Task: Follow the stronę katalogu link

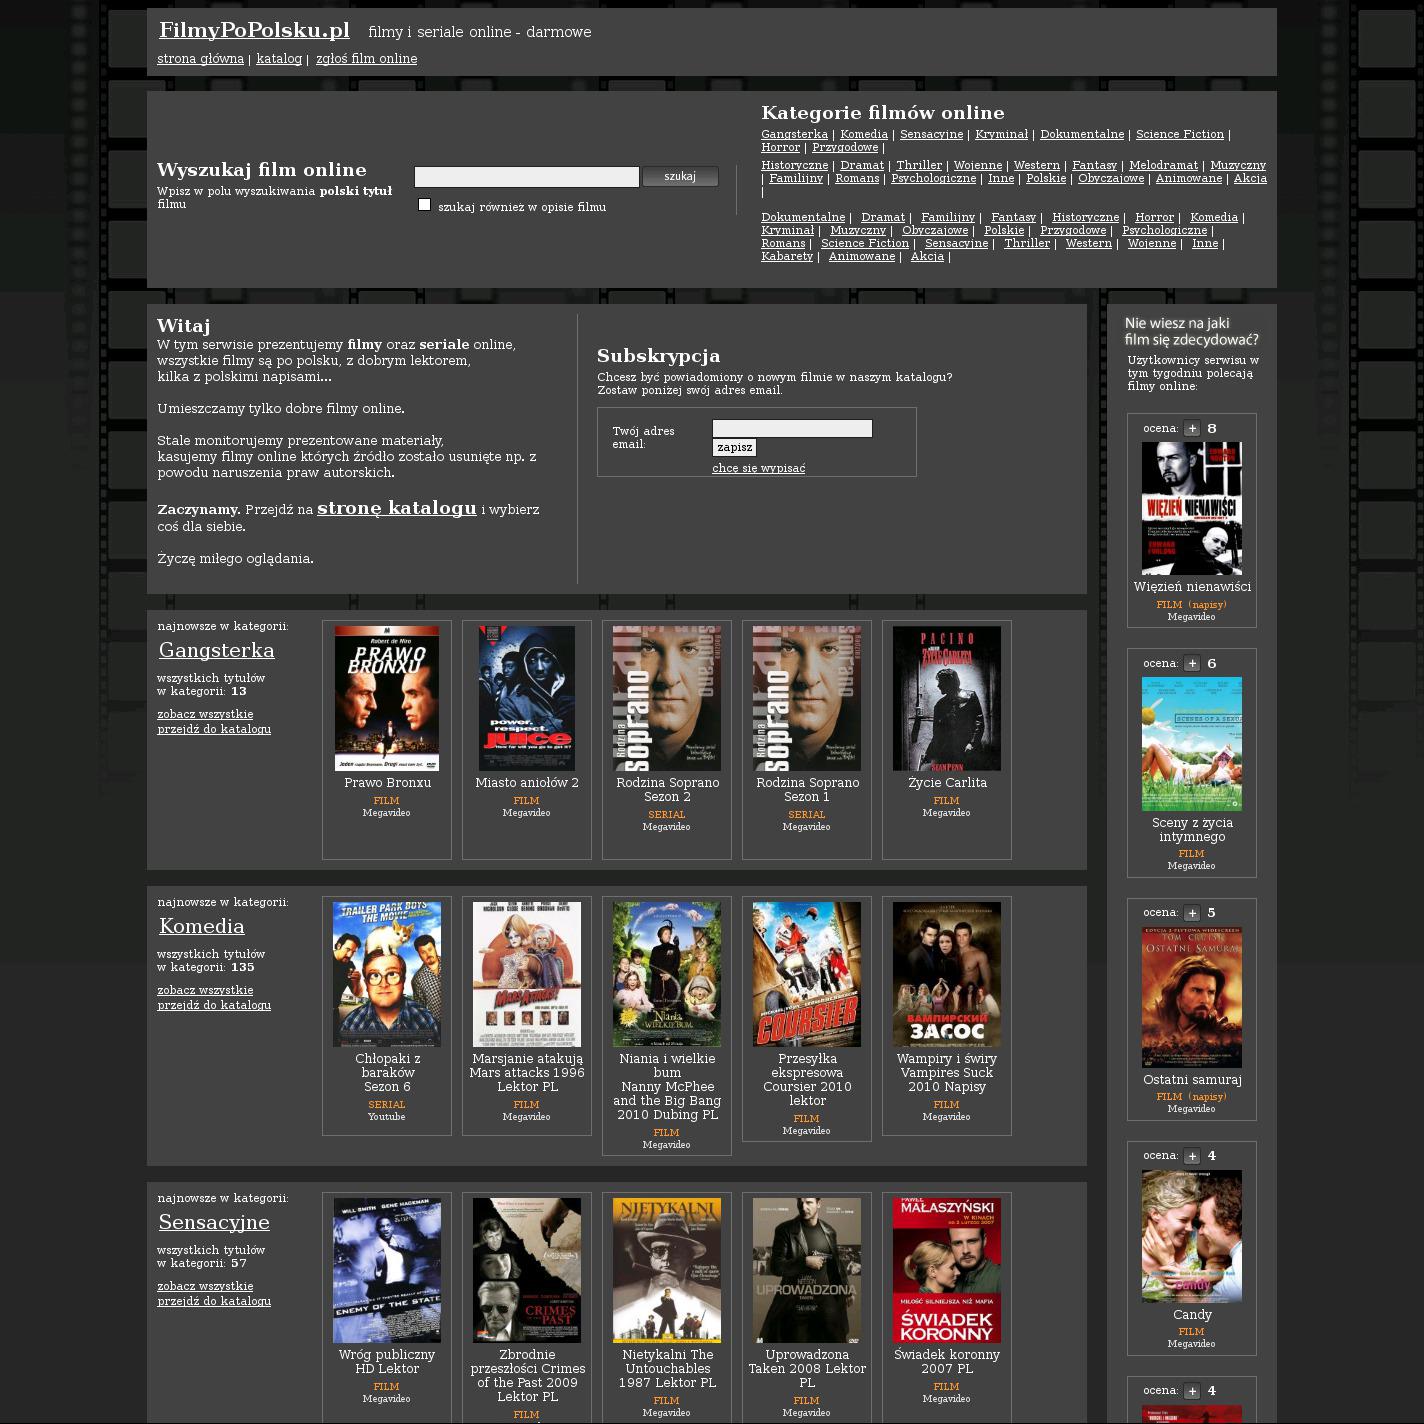Action: coord(396,508)
